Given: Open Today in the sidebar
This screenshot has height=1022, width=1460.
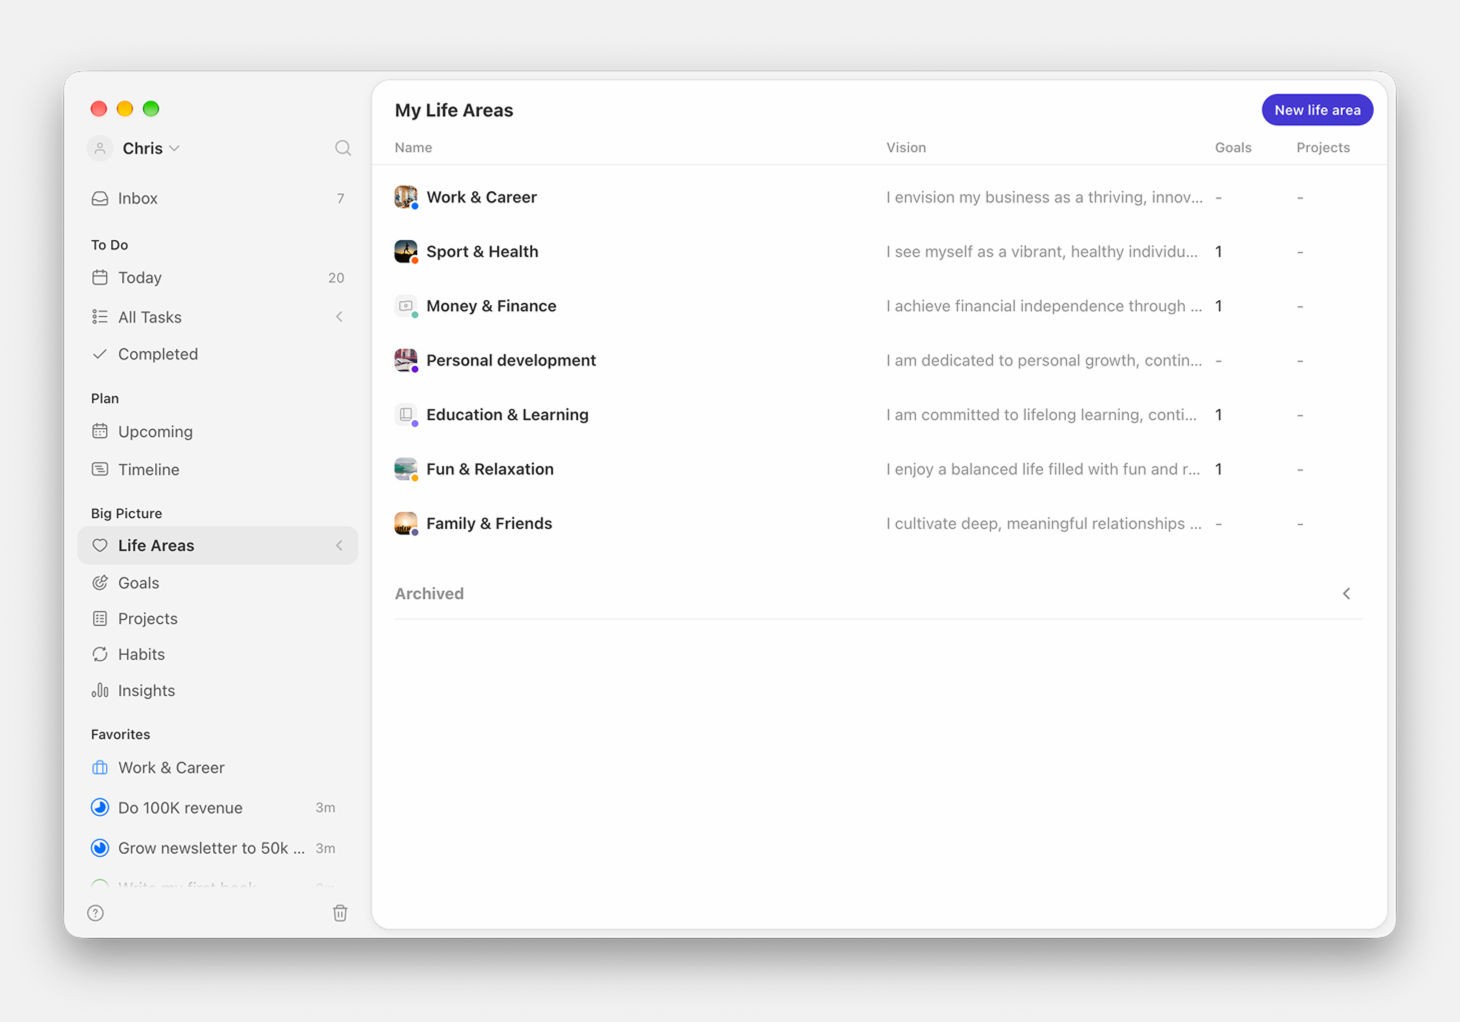Looking at the screenshot, I should click(x=217, y=278).
